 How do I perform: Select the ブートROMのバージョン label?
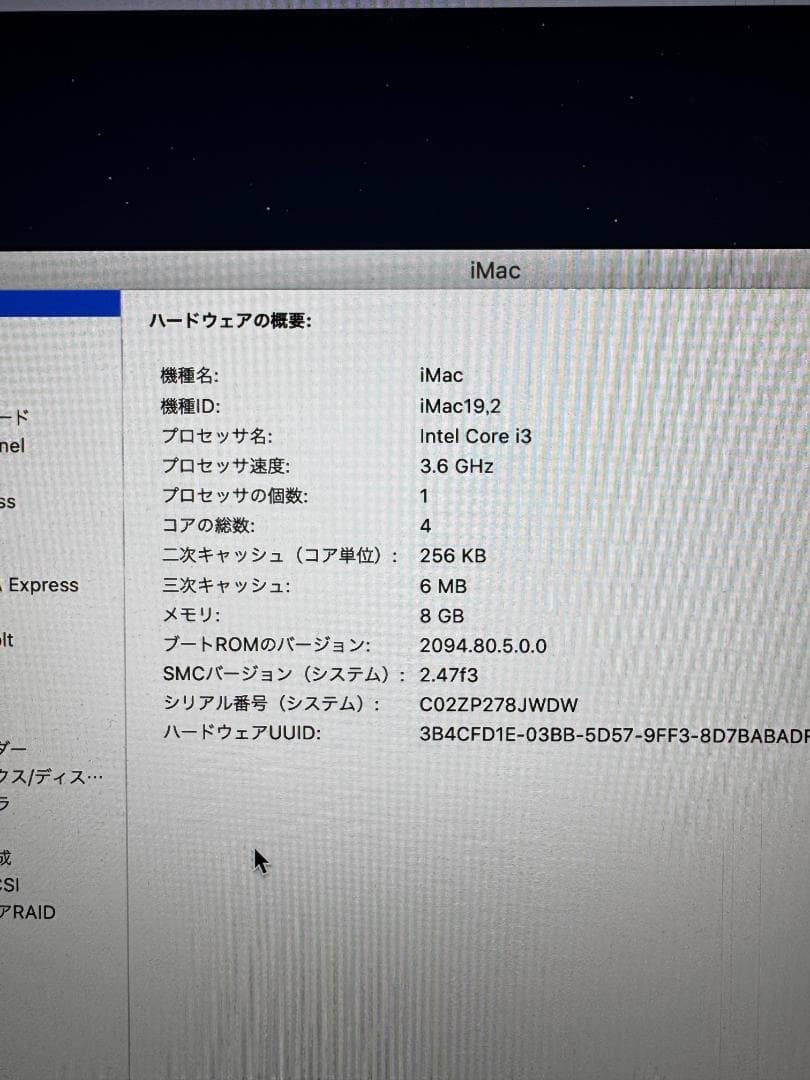pos(266,645)
